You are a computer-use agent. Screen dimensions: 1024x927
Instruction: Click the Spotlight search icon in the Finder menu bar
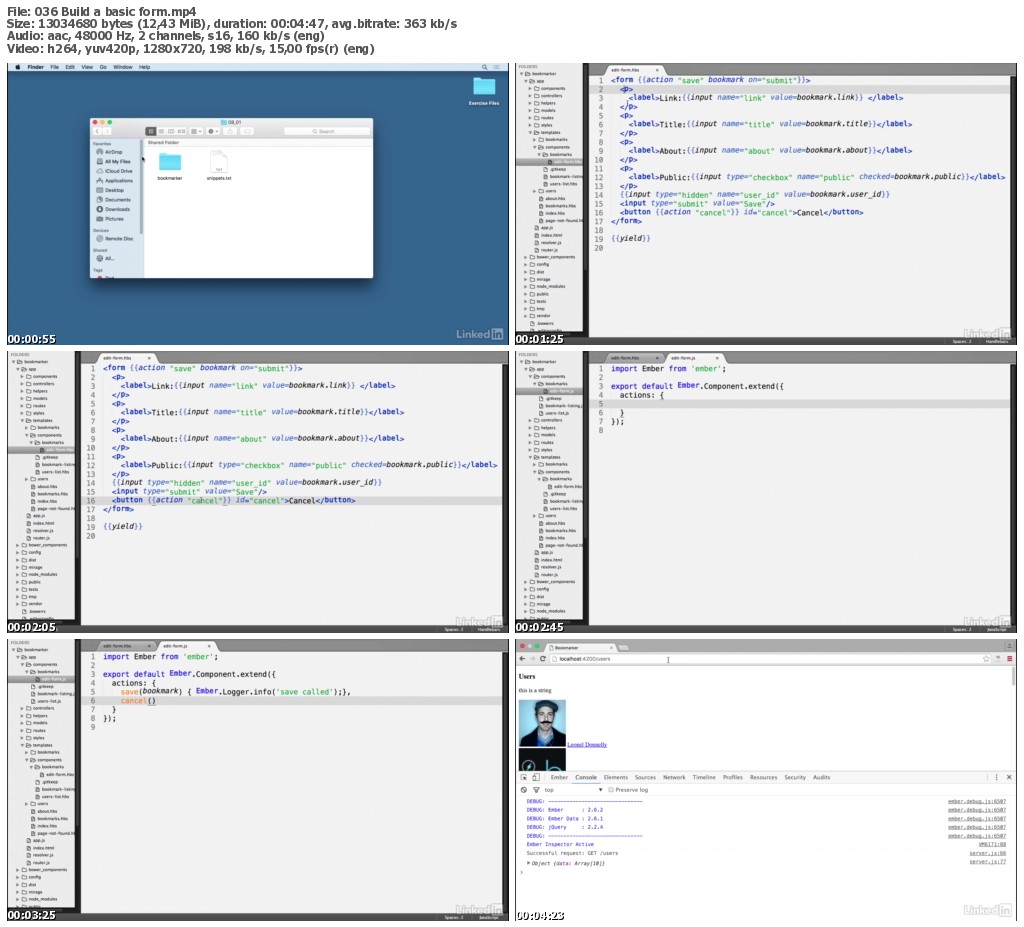(485, 67)
